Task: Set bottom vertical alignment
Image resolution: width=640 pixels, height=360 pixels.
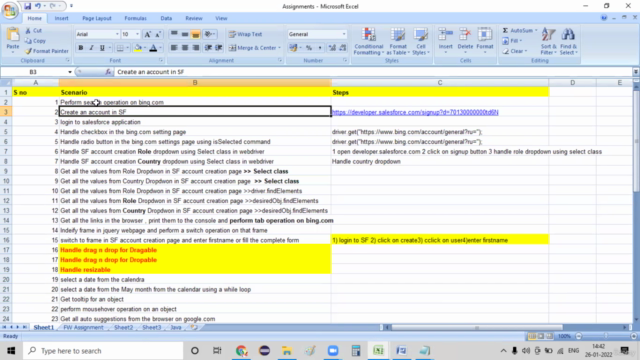Action: pos(196,34)
